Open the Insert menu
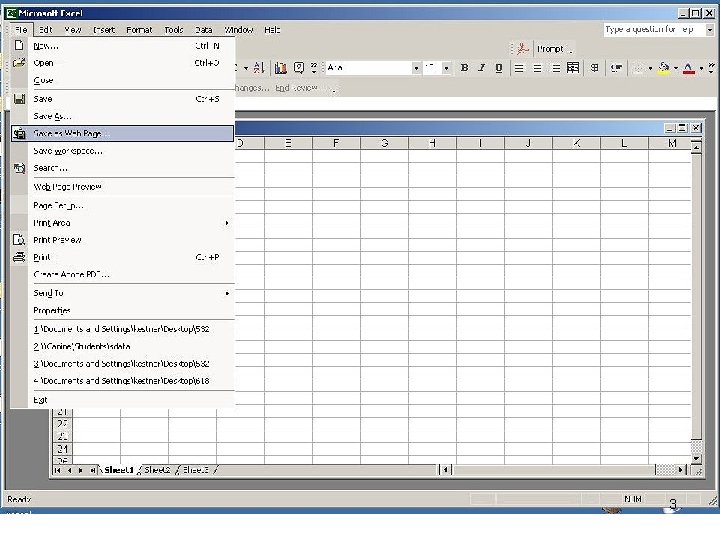The width and height of the screenshot is (720, 540). coord(104,30)
